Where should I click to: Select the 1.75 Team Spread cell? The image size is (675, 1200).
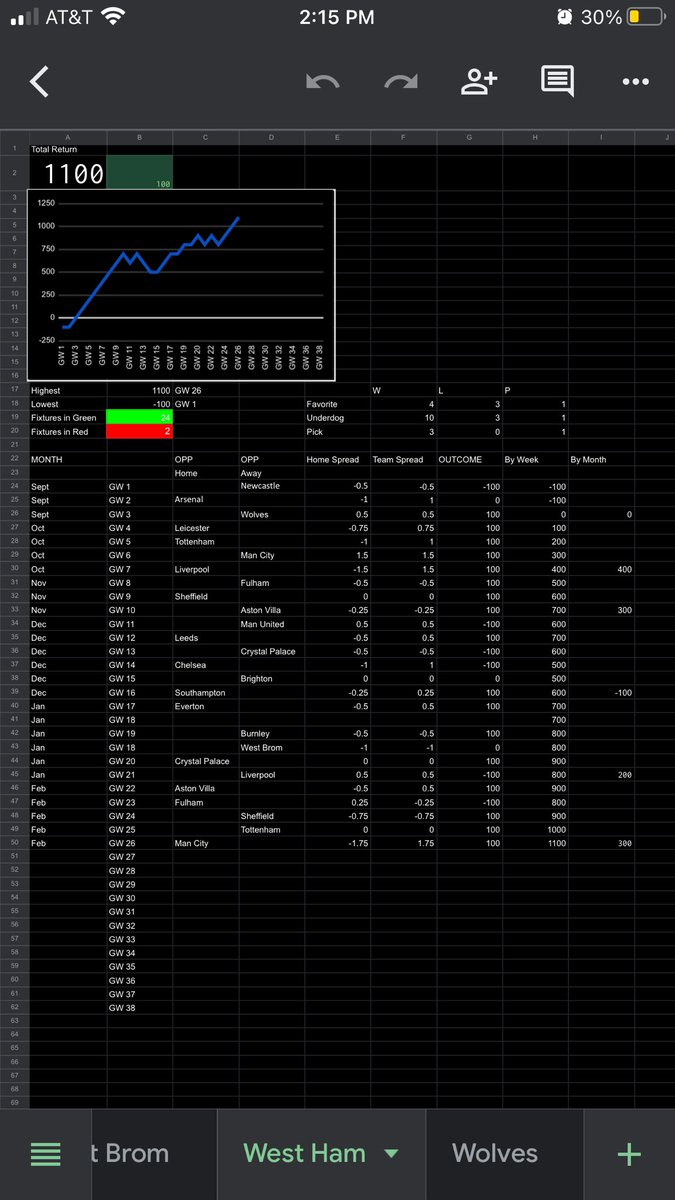coord(403,844)
